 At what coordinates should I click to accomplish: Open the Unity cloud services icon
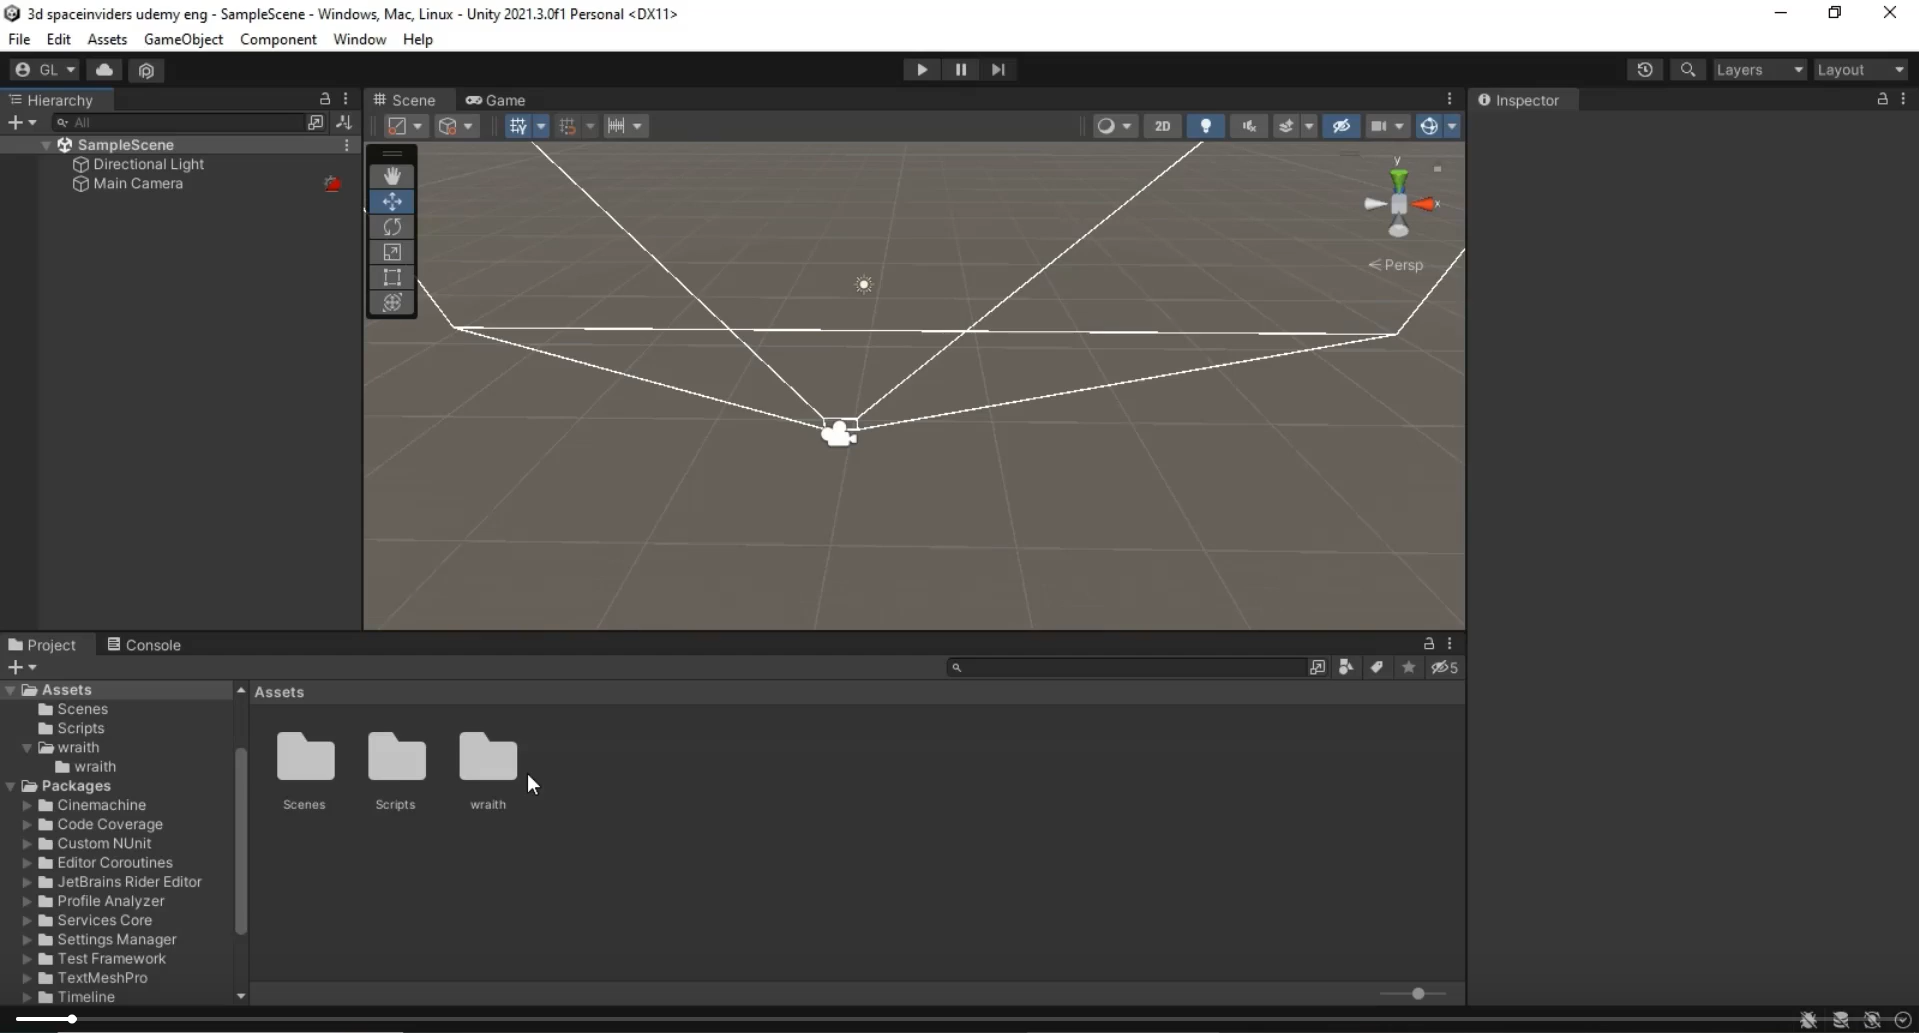point(104,69)
